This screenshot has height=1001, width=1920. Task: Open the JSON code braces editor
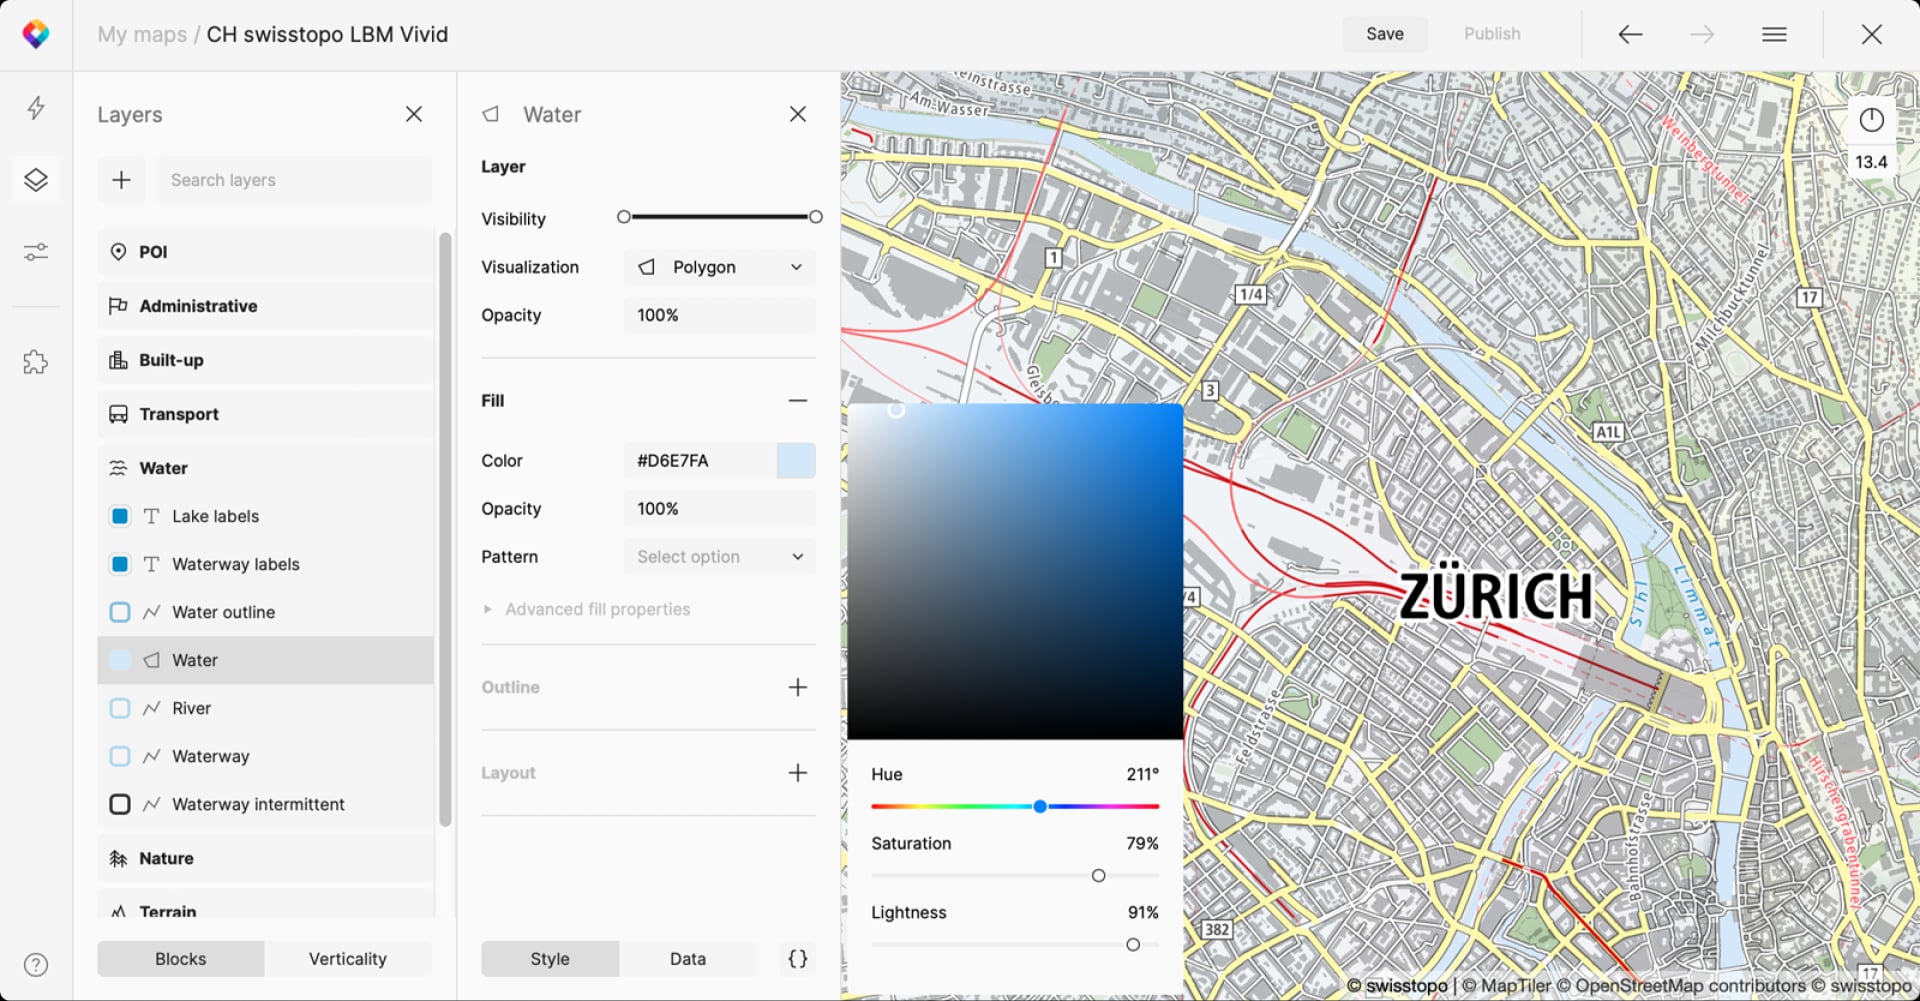798,959
